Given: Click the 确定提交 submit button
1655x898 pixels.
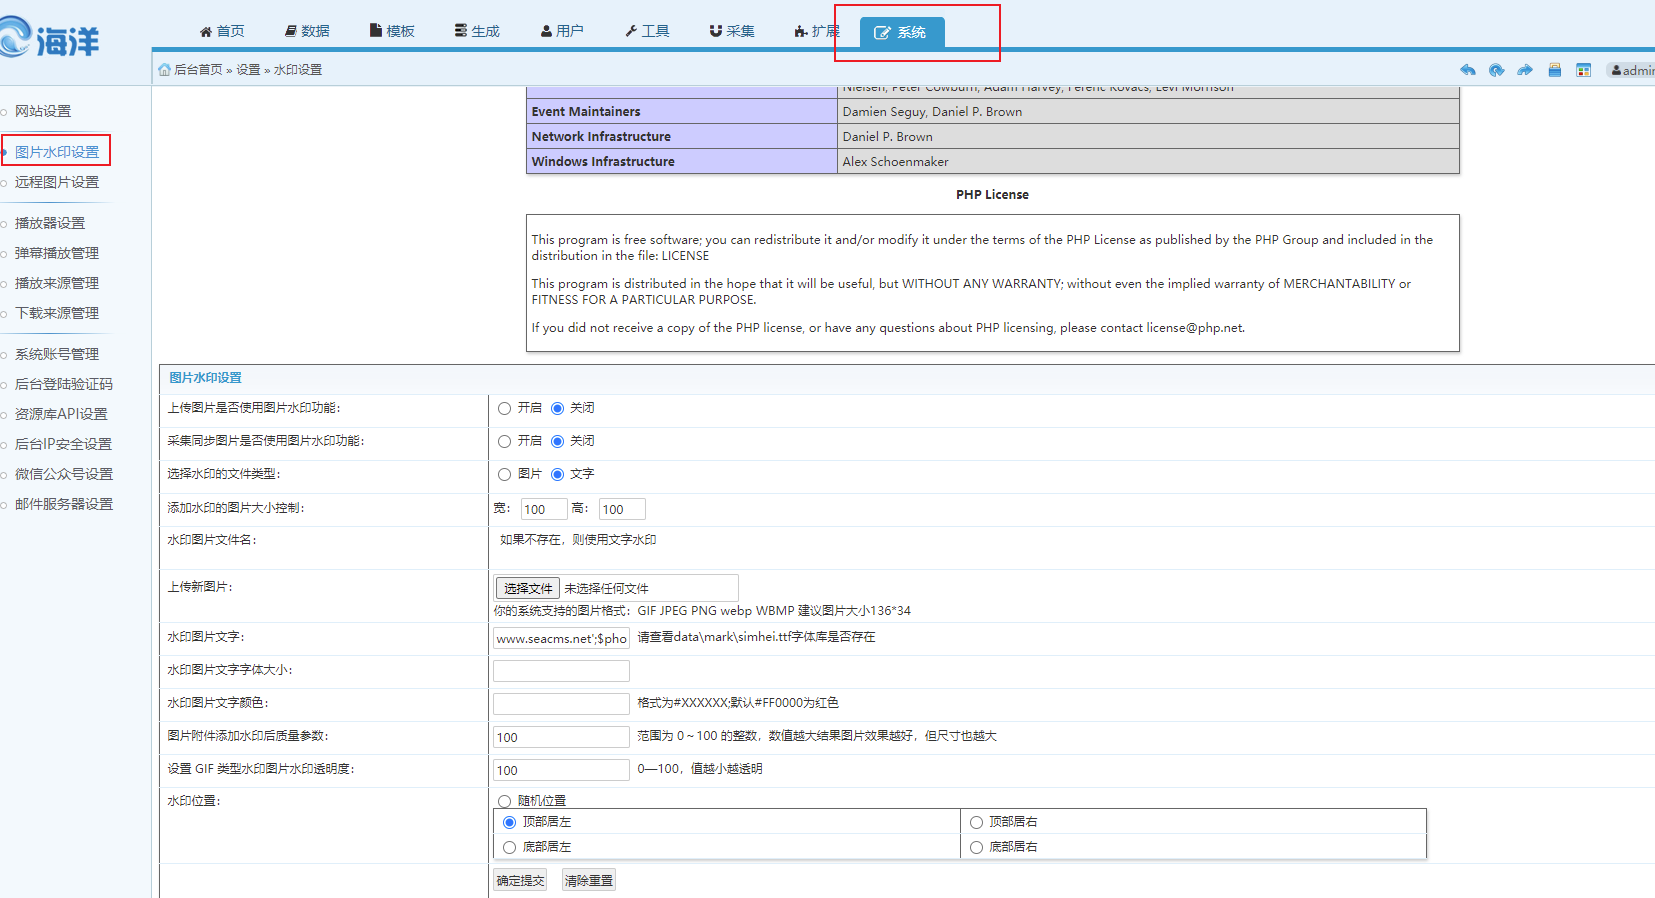Looking at the screenshot, I should [x=520, y=880].
